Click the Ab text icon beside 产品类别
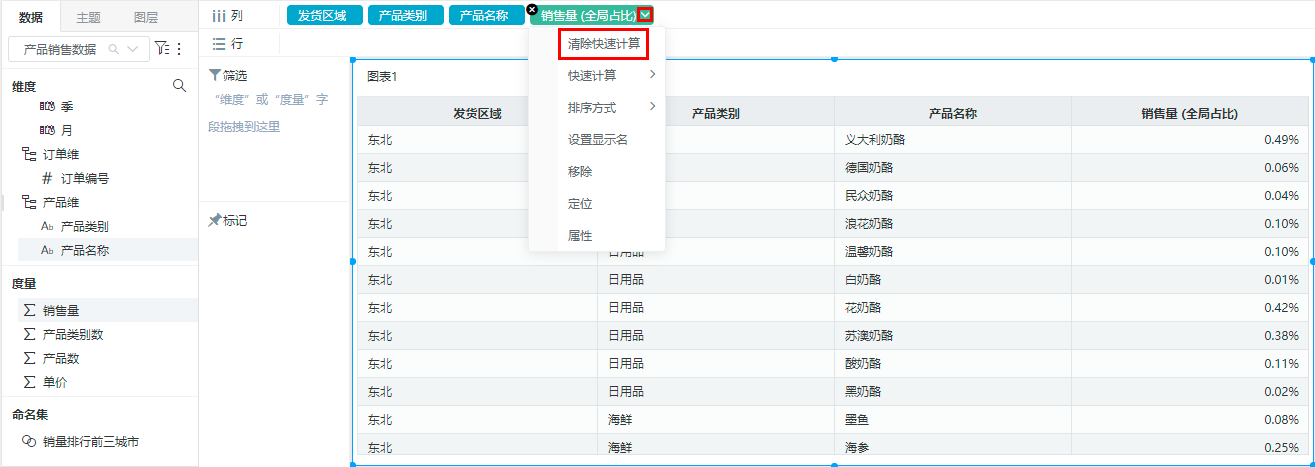1315x467 pixels. (x=47, y=227)
